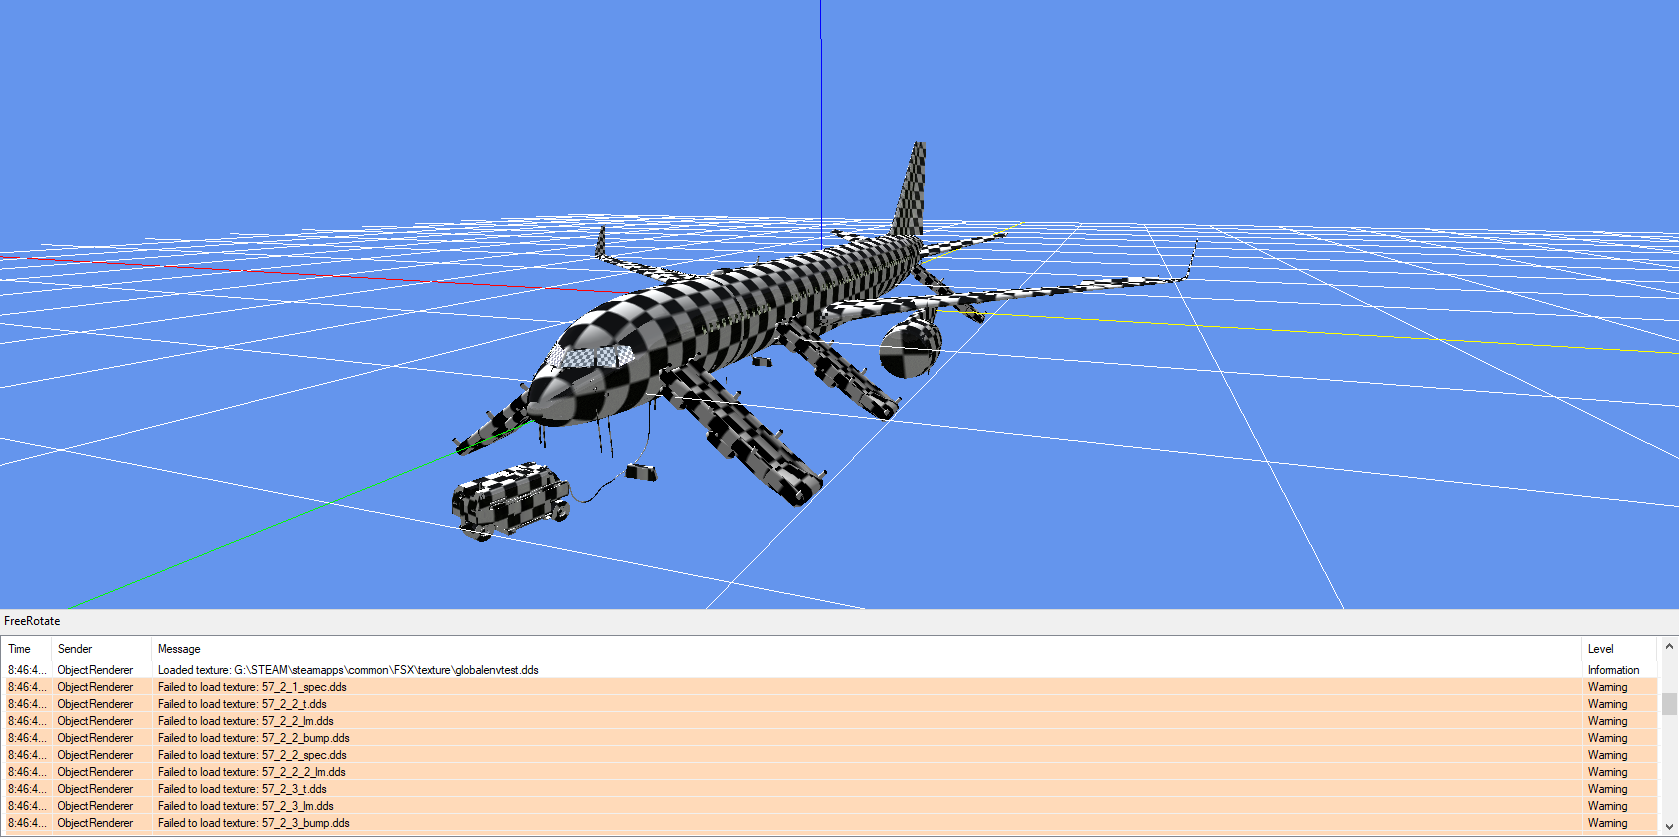
Task: Click the Level column header
Action: 1600,649
